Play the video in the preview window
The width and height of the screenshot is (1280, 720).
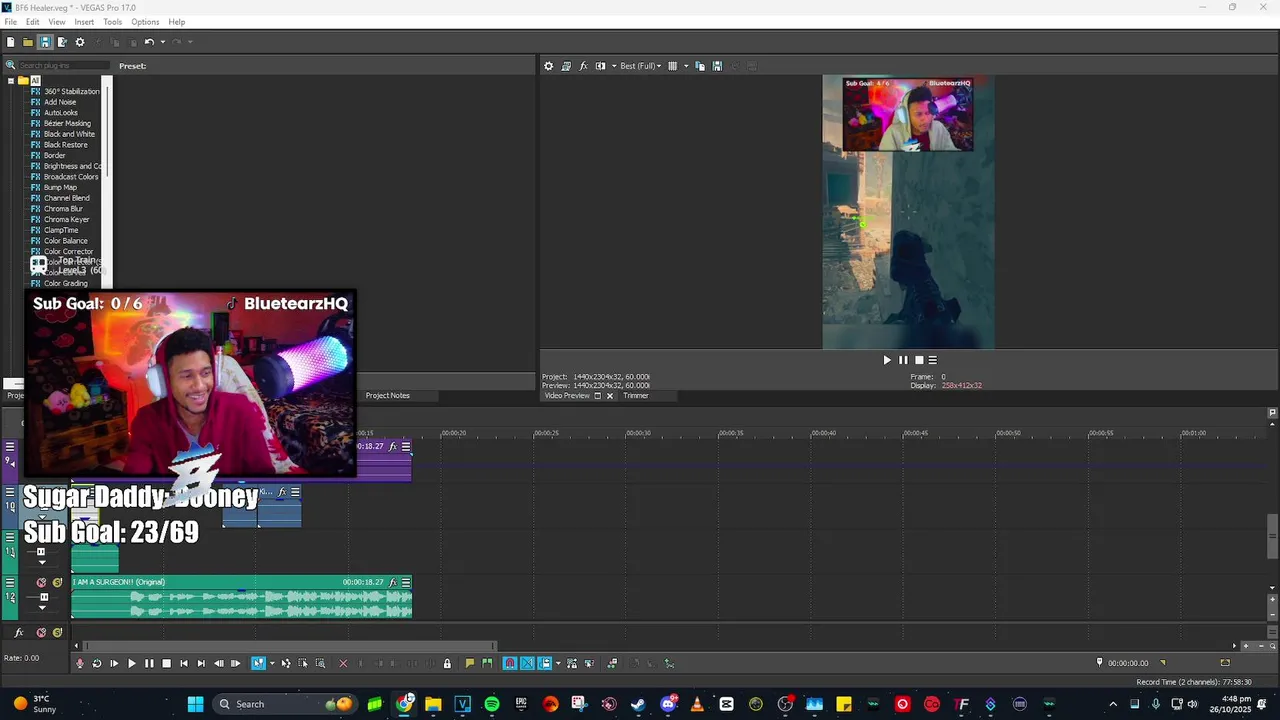tap(886, 360)
